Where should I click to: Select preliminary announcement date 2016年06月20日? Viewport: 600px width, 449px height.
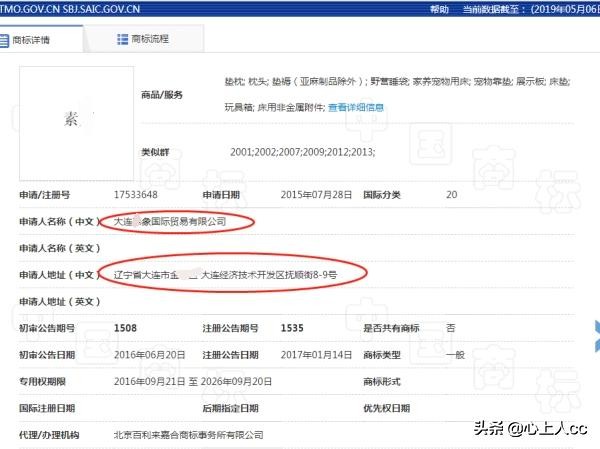click(x=149, y=355)
